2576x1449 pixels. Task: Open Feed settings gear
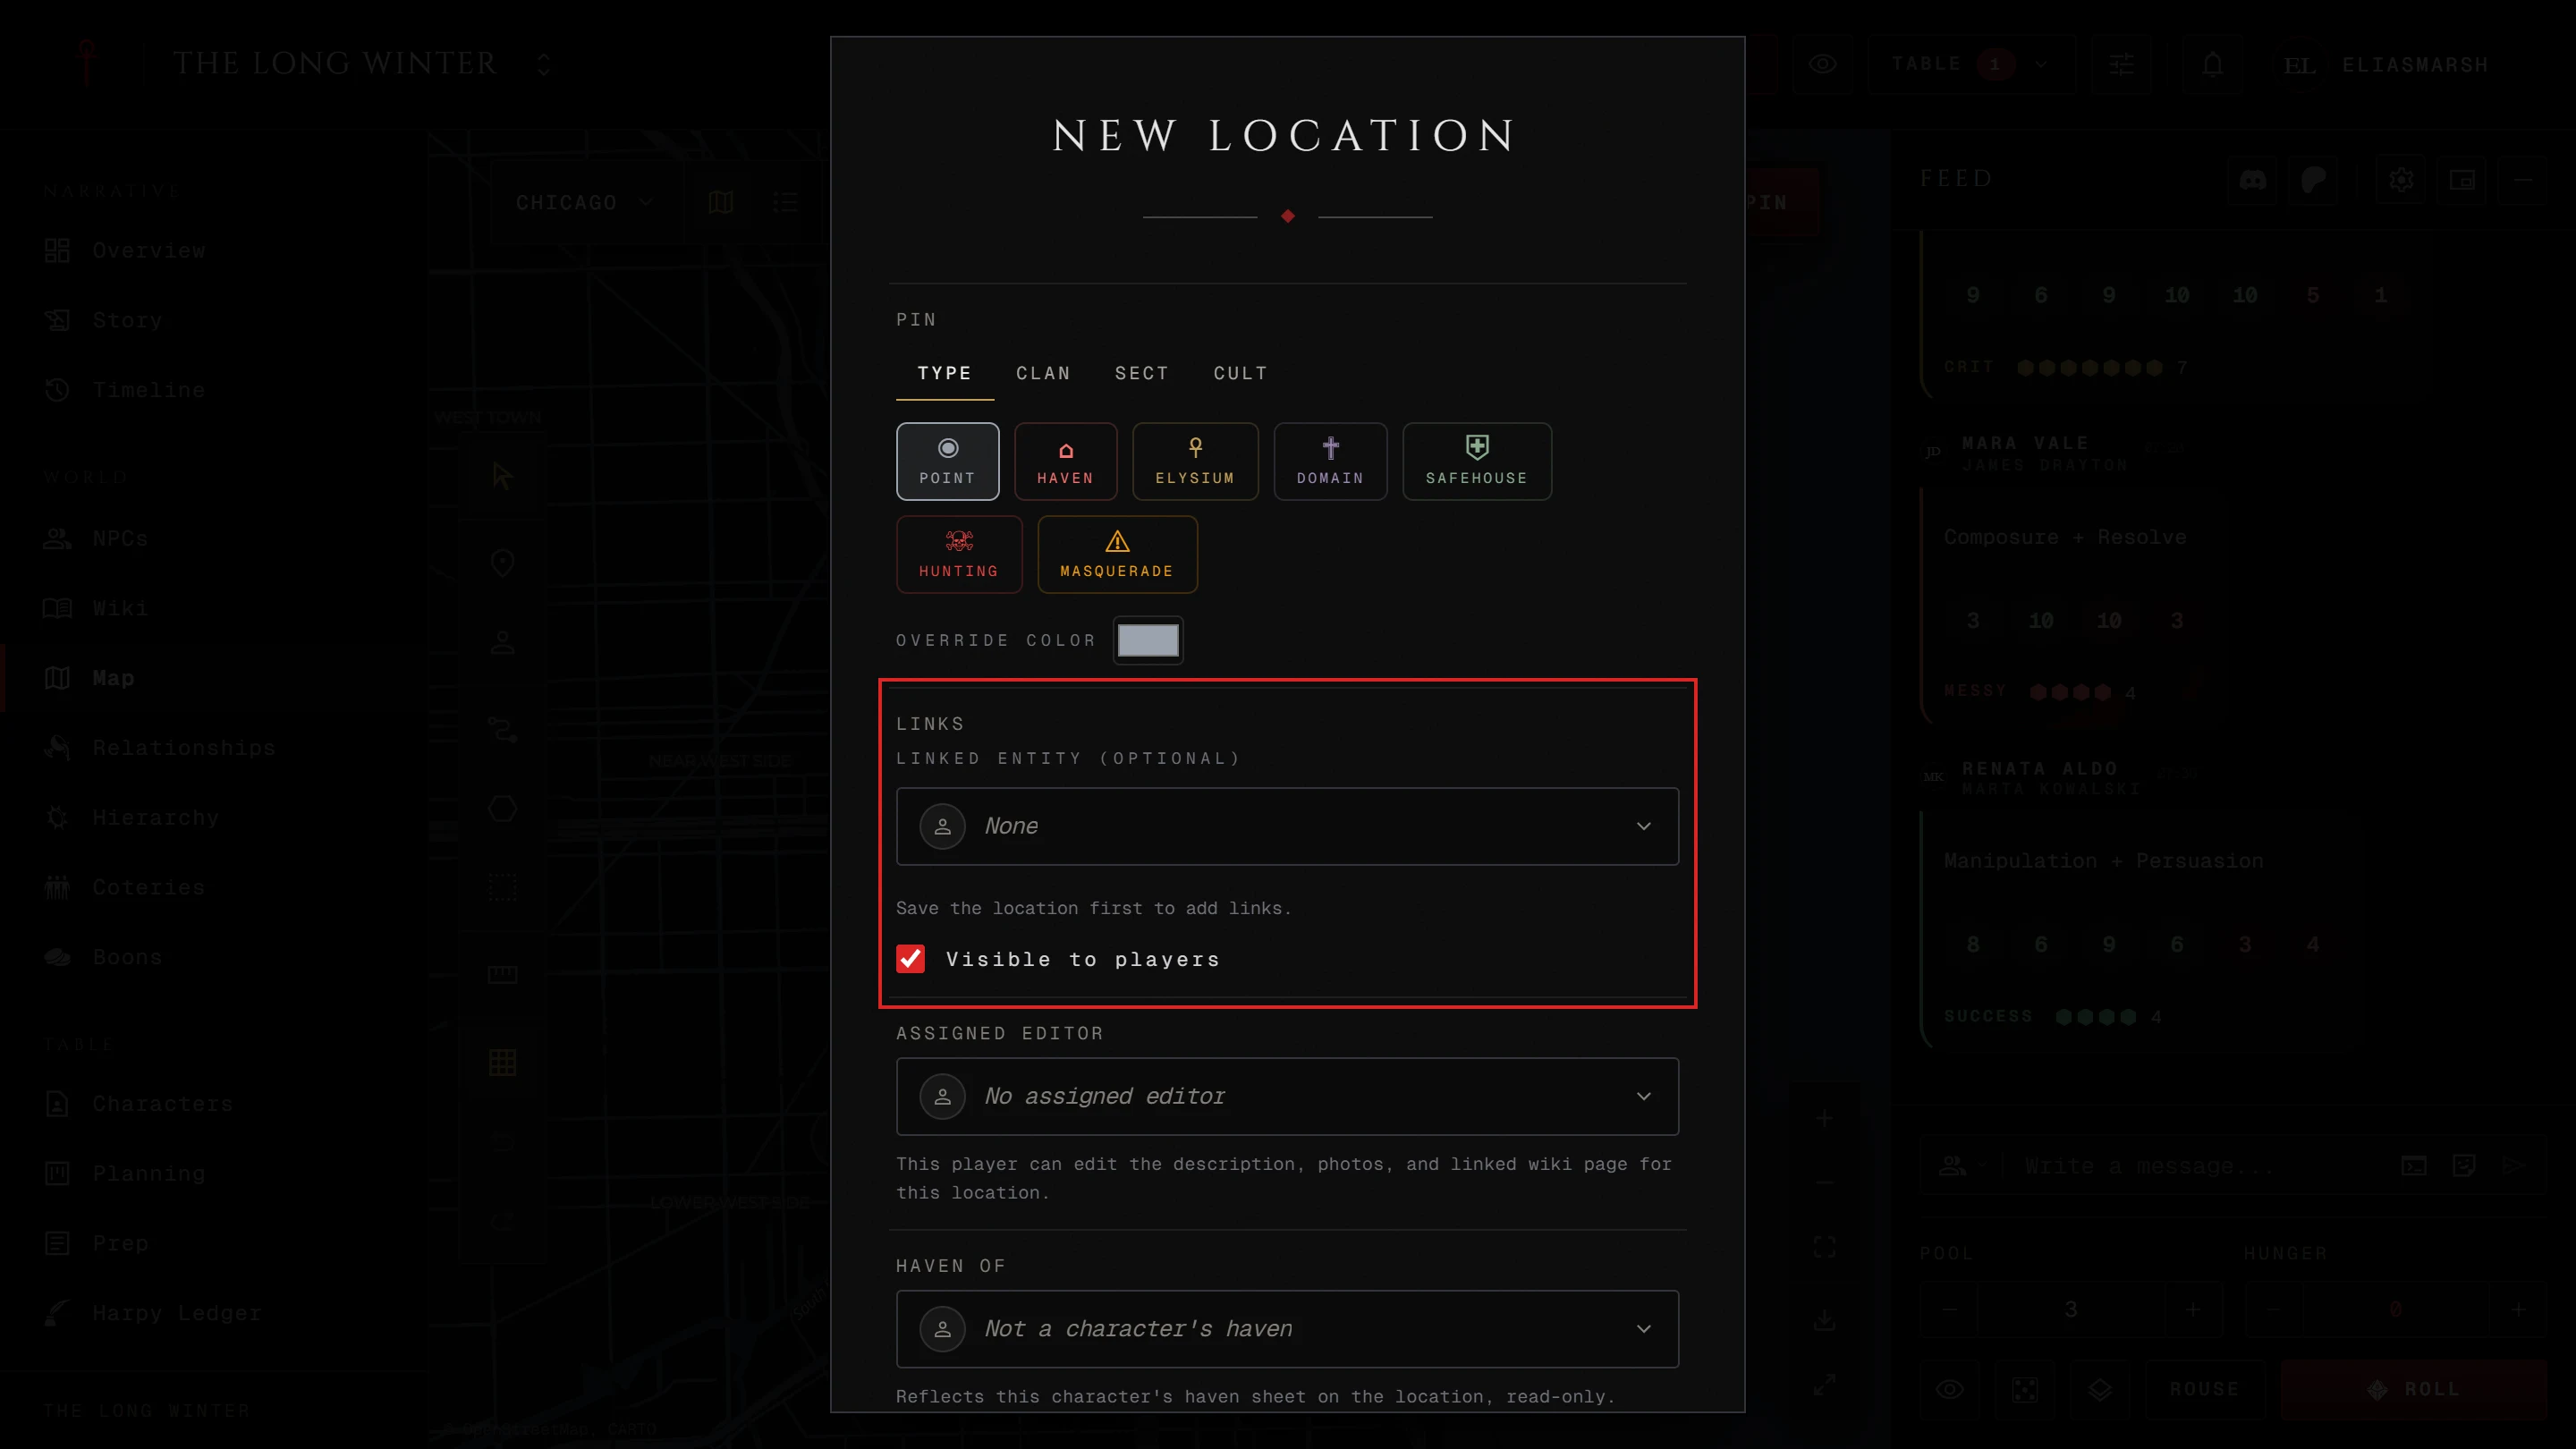pyautogui.click(x=2401, y=180)
